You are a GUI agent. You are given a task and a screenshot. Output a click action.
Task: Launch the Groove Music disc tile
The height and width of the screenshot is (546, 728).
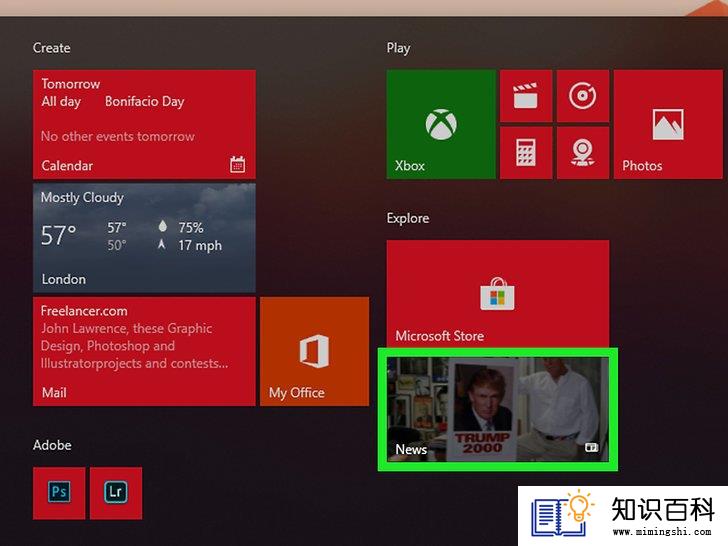(x=583, y=96)
